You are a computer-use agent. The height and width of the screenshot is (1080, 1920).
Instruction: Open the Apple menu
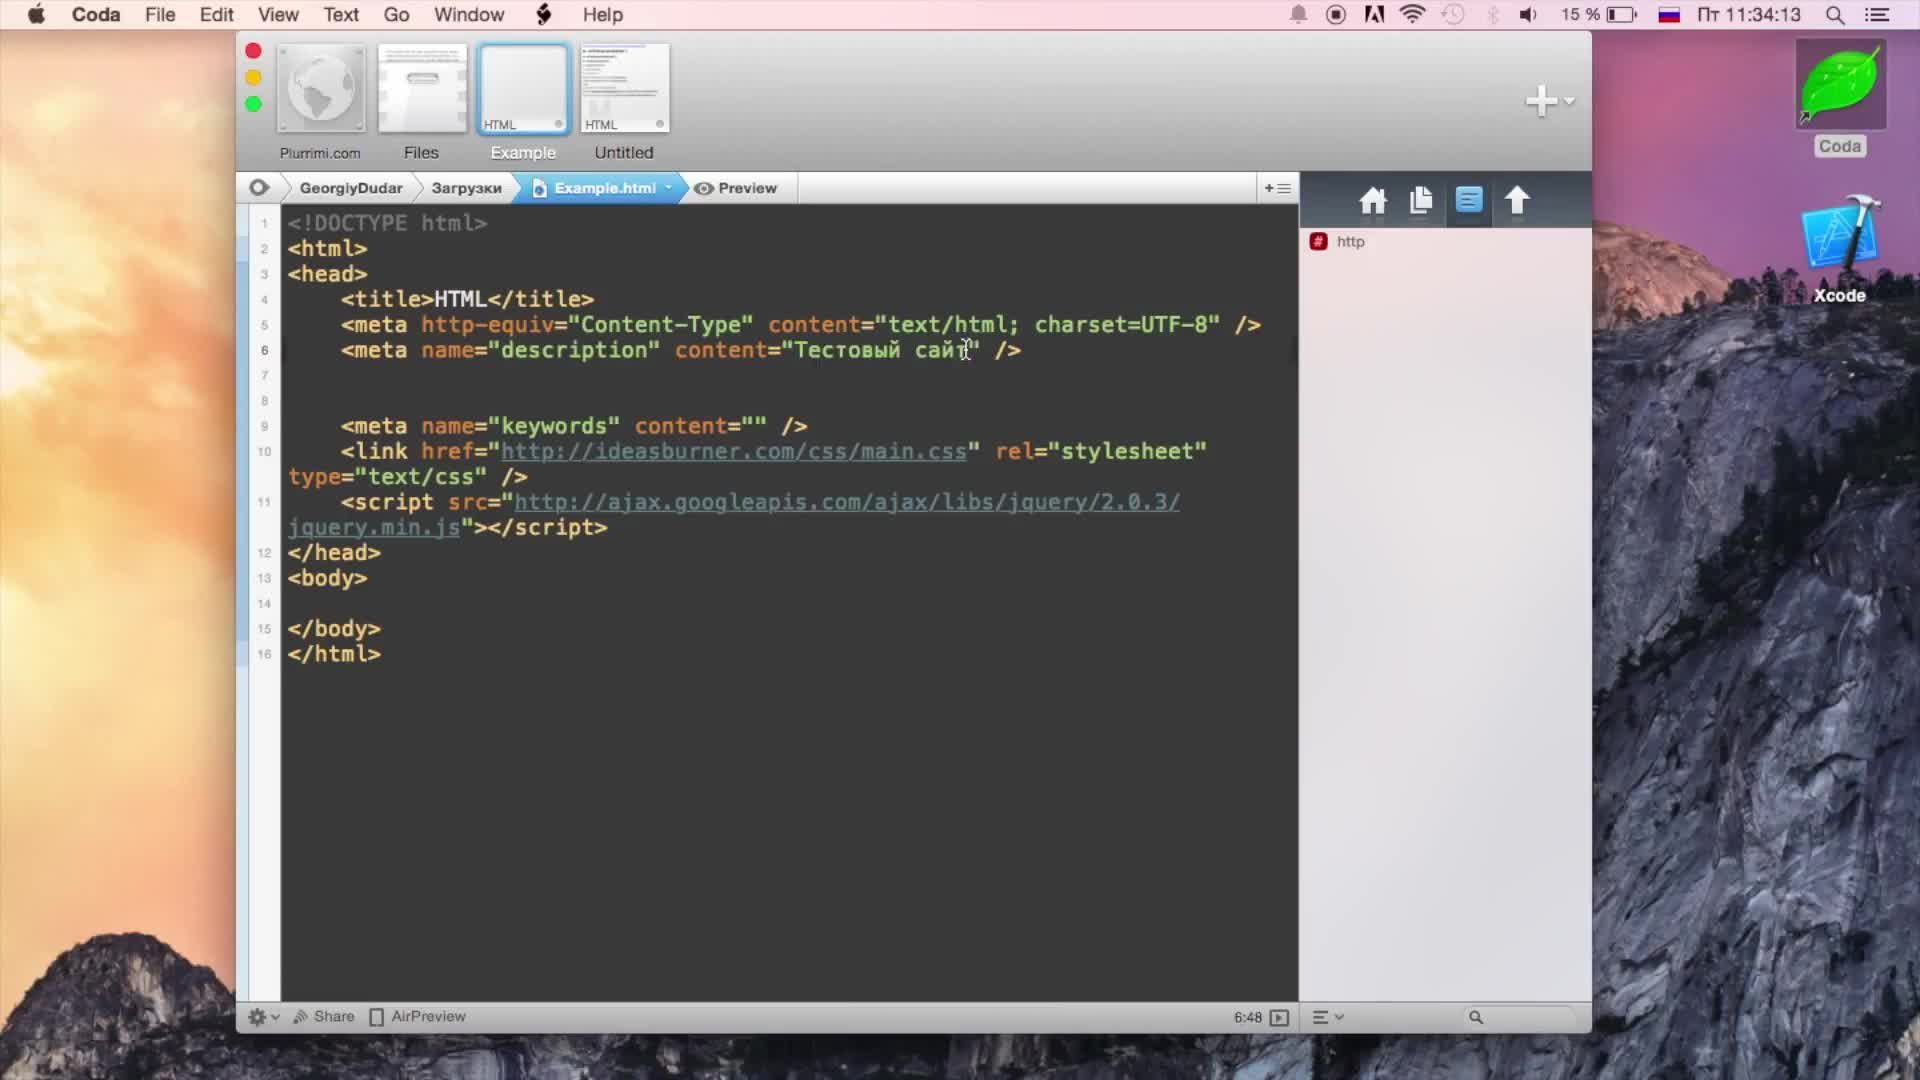pos(36,15)
